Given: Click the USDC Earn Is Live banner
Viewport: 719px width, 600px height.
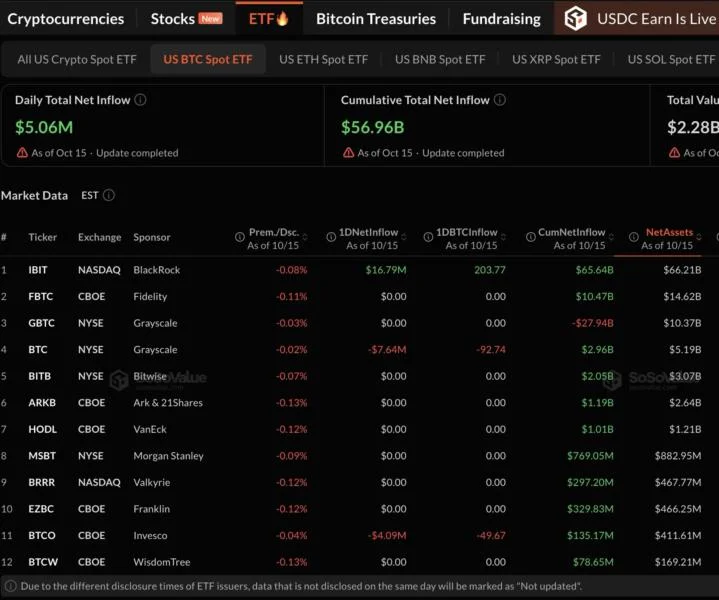Looking at the screenshot, I should 636,18.
